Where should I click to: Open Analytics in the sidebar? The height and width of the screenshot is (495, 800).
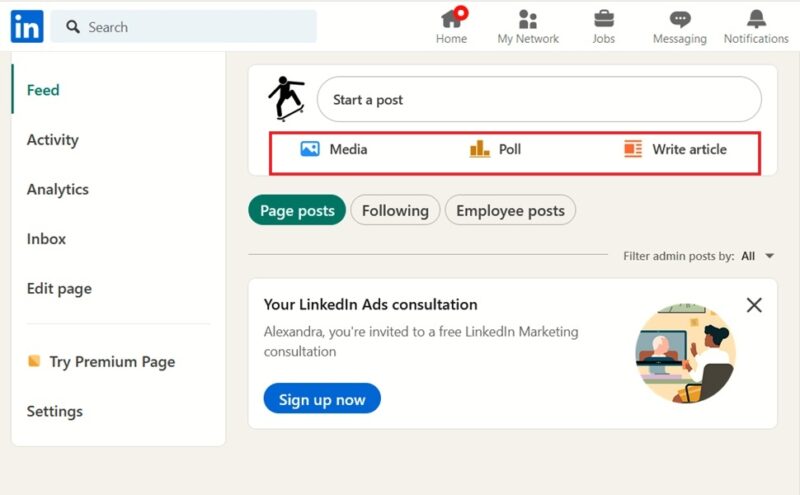[x=58, y=189]
